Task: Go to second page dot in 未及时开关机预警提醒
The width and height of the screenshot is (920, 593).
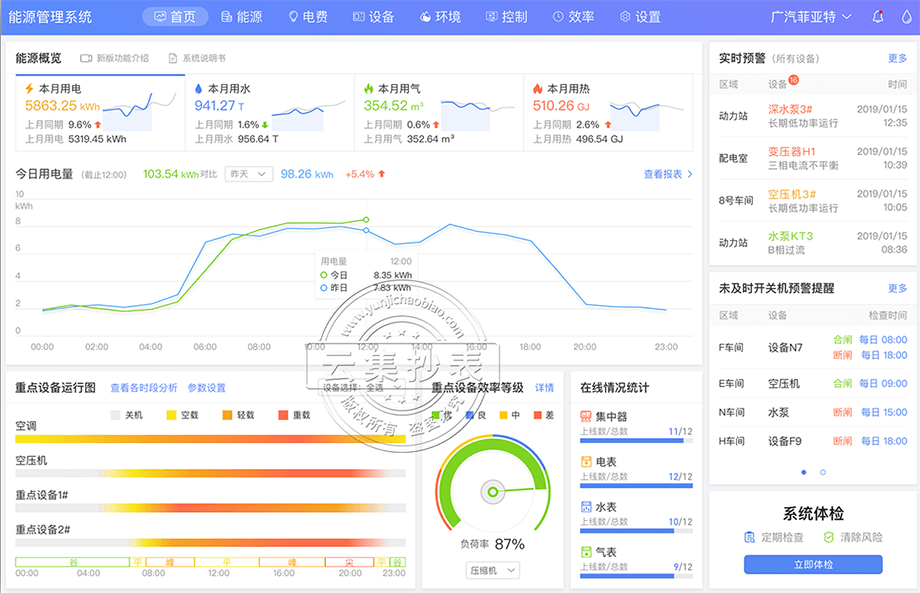Action: pos(823,472)
